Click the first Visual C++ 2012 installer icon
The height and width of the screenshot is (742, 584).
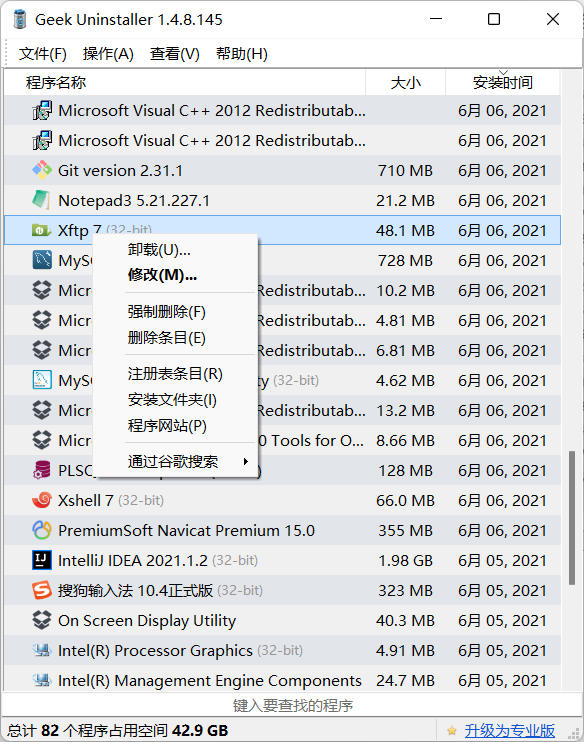(x=42, y=110)
